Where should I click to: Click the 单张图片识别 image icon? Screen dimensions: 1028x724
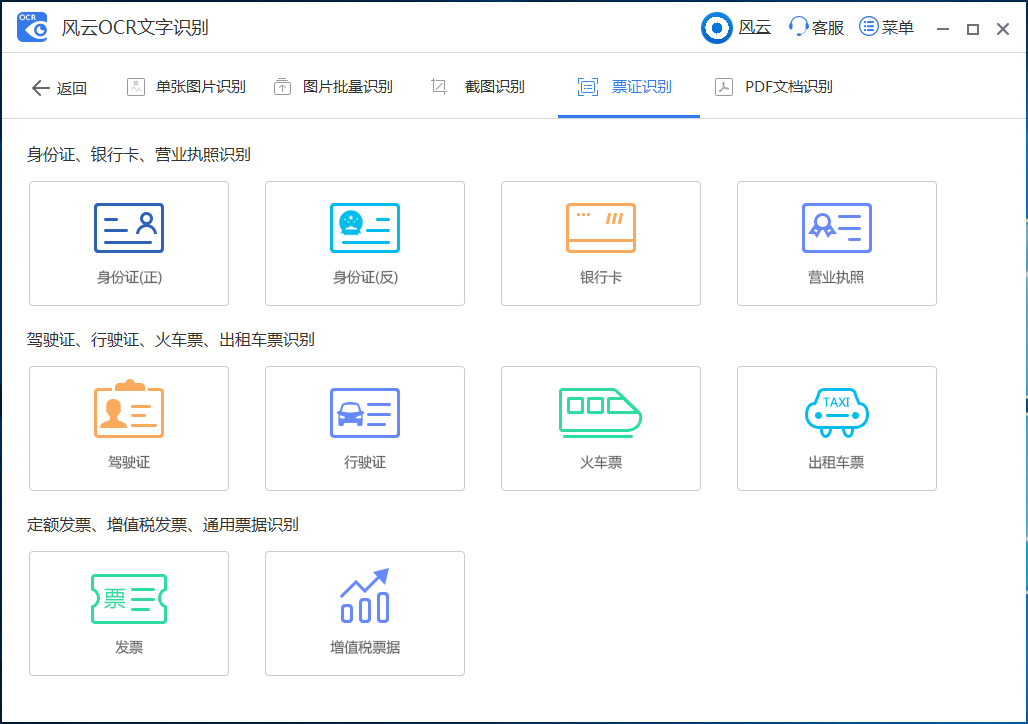tap(136, 87)
